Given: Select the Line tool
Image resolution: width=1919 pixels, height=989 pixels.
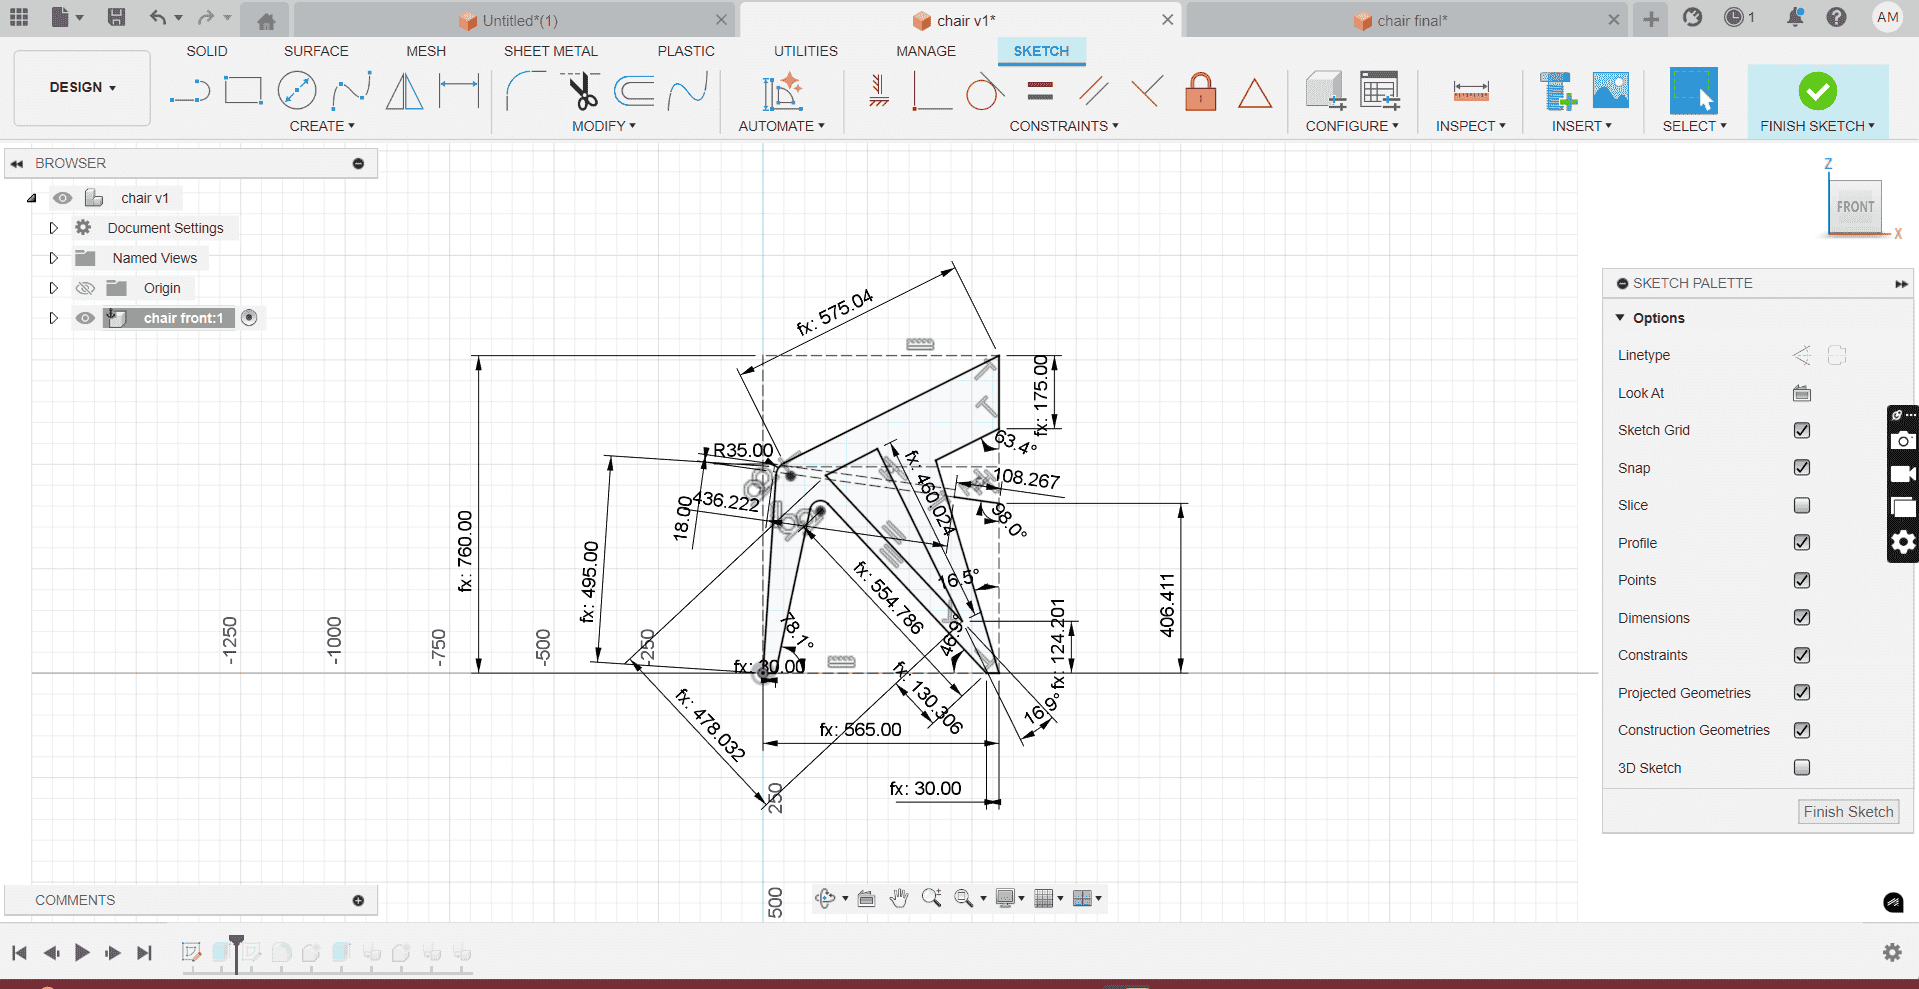Looking at the screenshot, I should [x=190, y=90].
